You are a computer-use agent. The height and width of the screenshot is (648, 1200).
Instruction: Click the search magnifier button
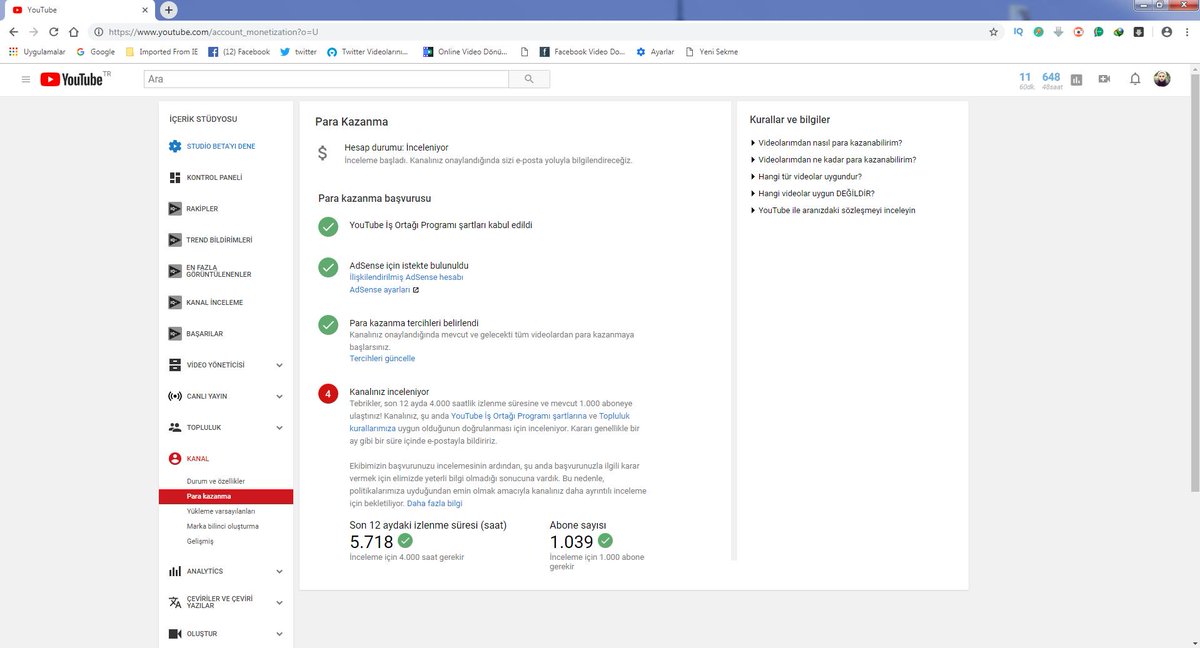tap(529, 78)
